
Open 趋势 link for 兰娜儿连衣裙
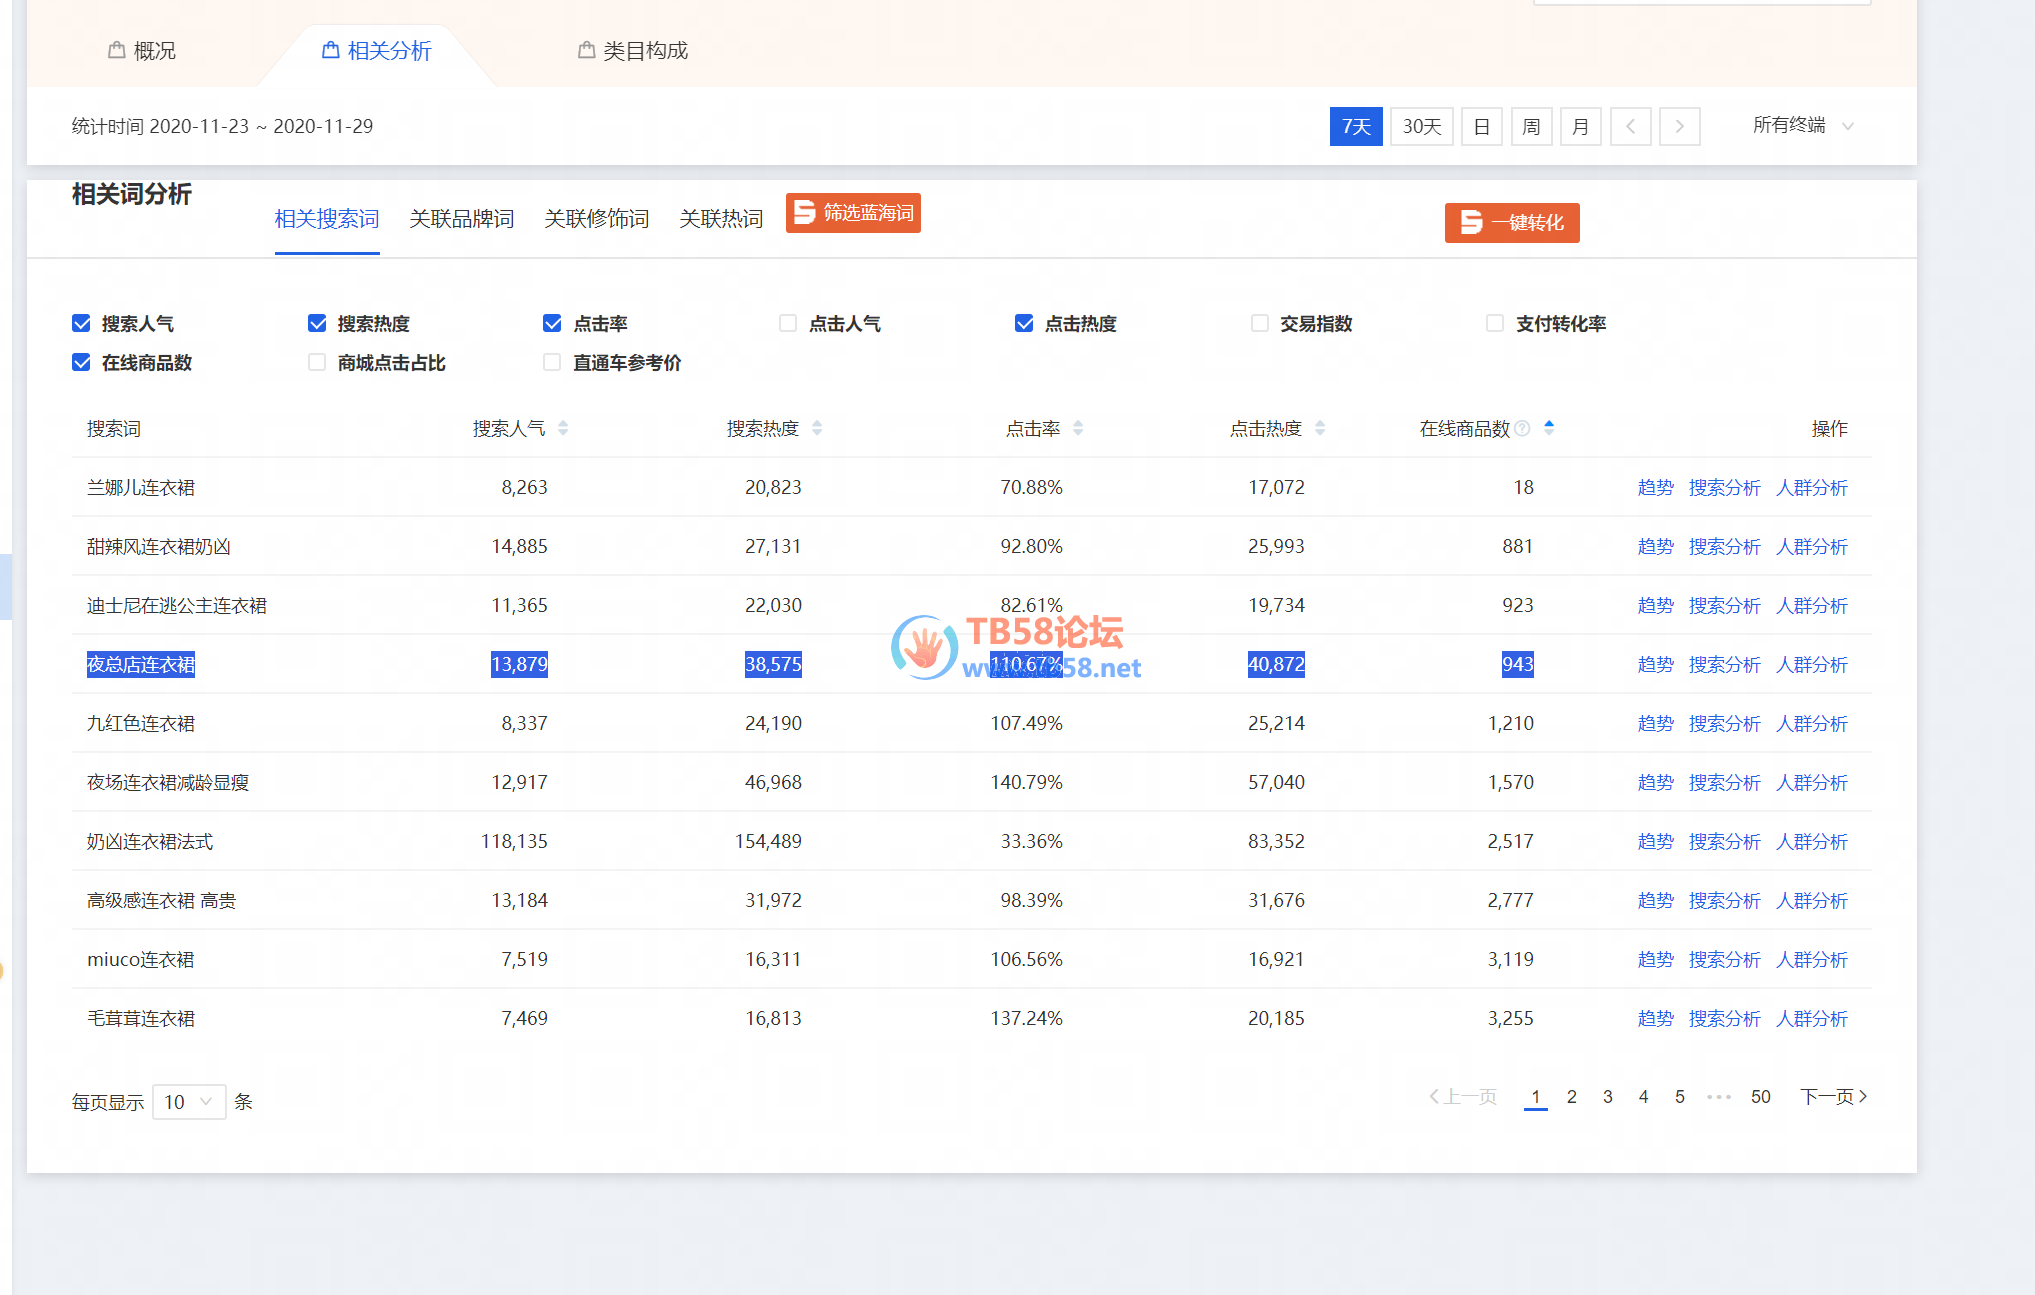[1655, 488]
